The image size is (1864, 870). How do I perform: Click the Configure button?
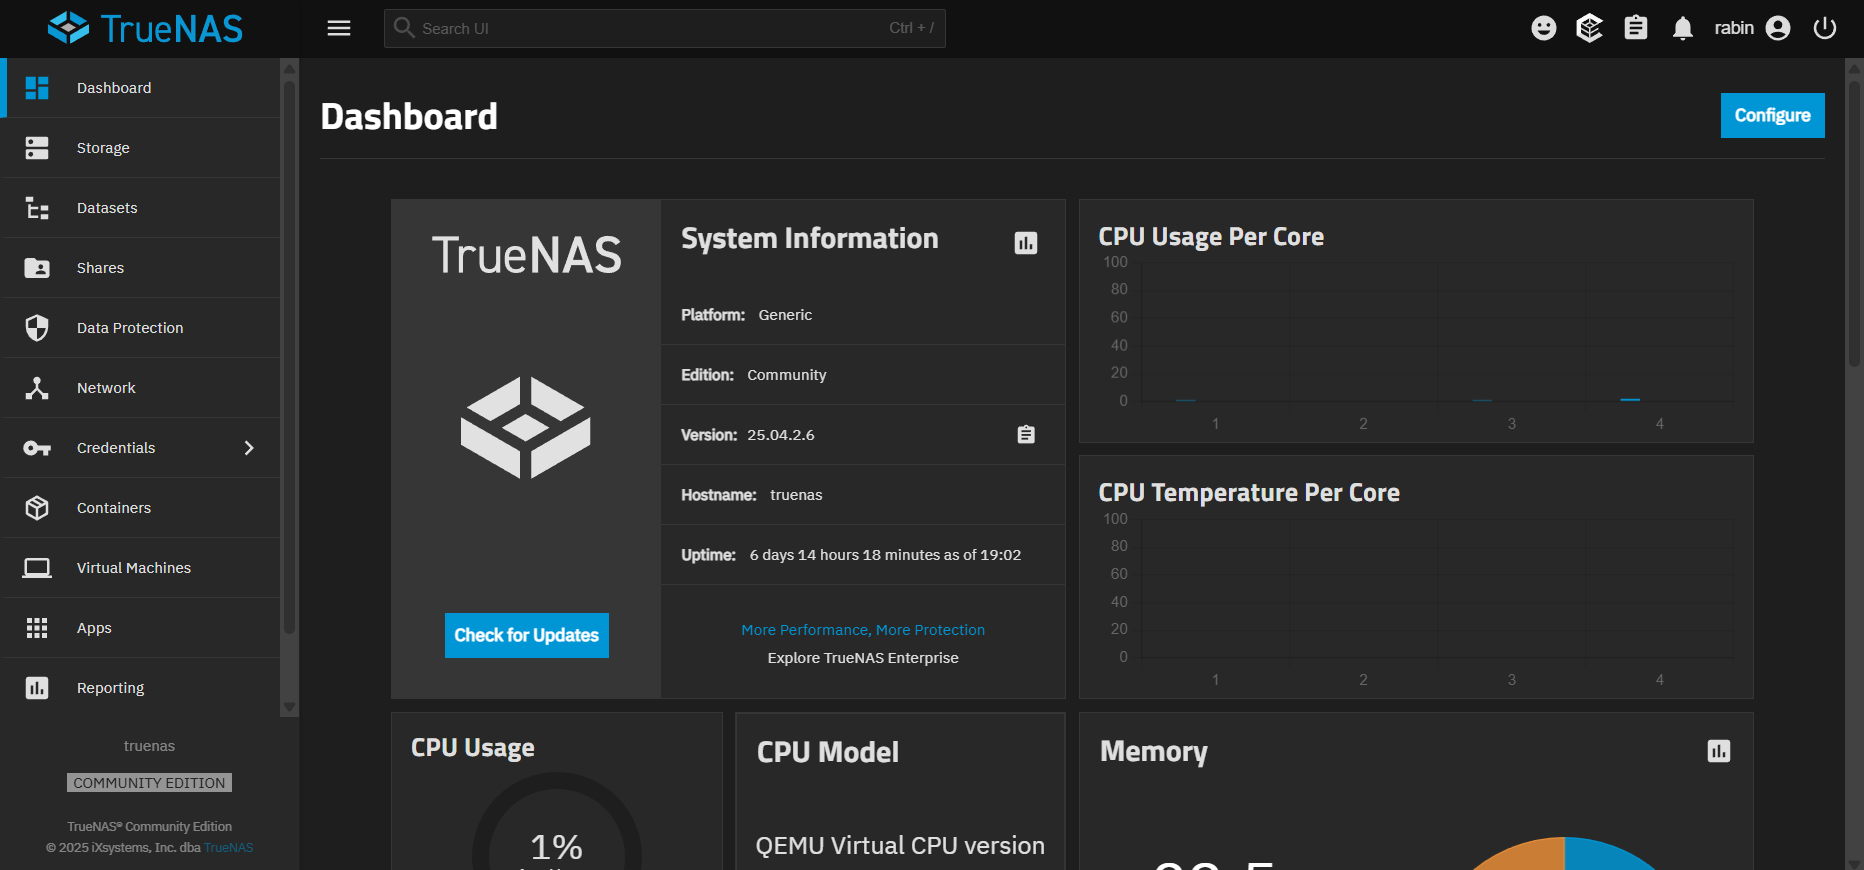coord(1772,115)
